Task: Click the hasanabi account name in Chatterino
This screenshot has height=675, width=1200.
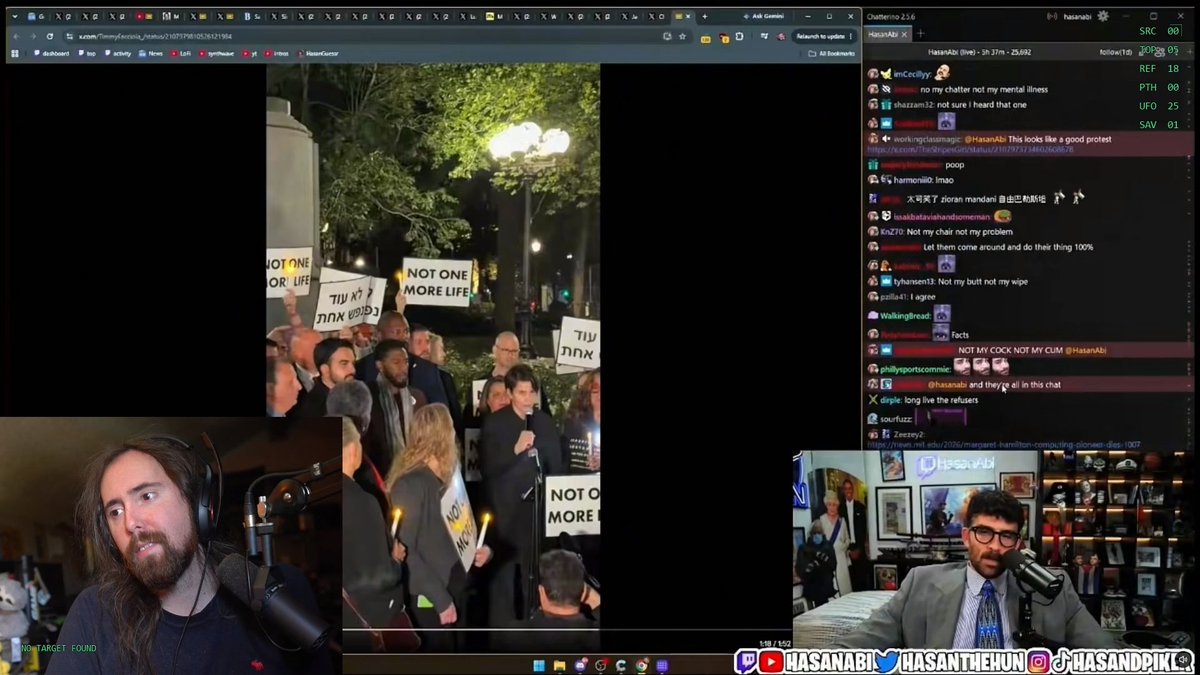Action: pyautogui.click(x=1077, y=16)
